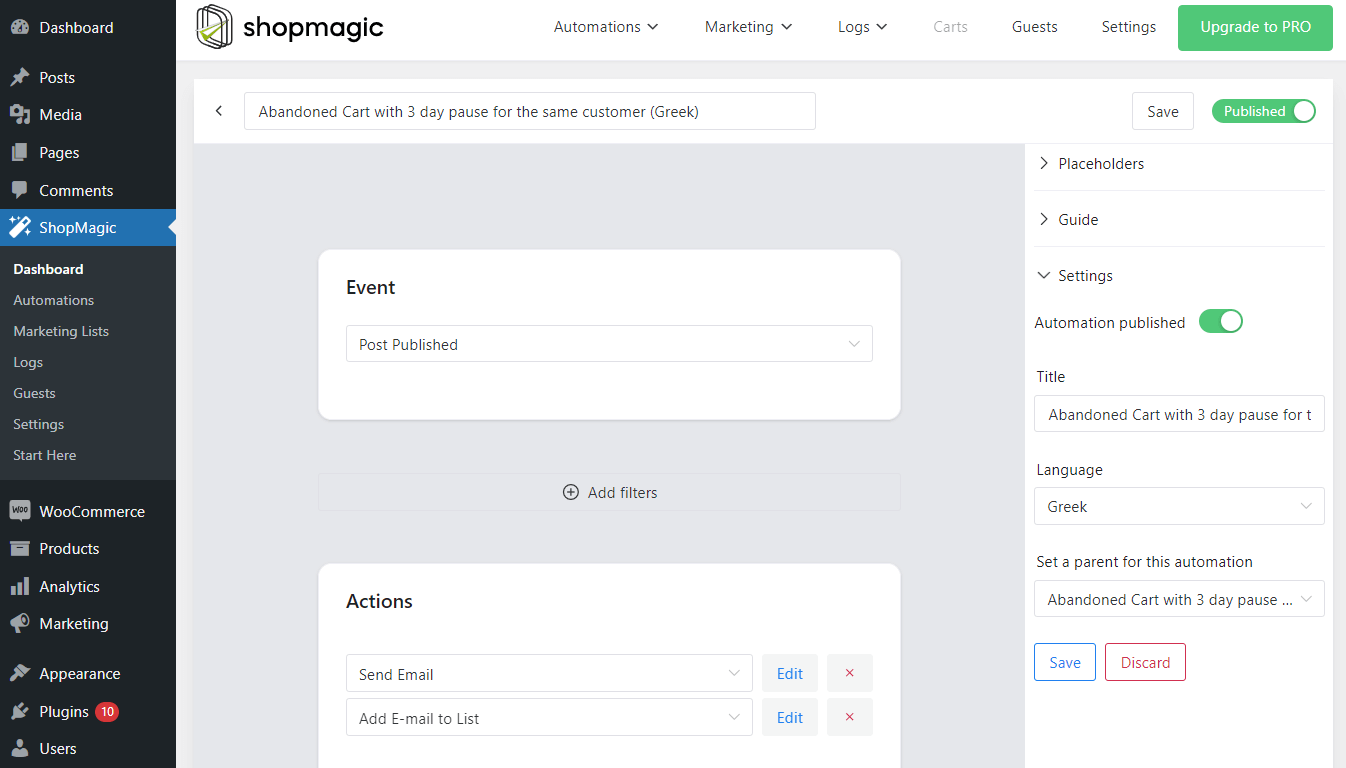
Task: Click the Discard button
Action: coord(1145,662)
